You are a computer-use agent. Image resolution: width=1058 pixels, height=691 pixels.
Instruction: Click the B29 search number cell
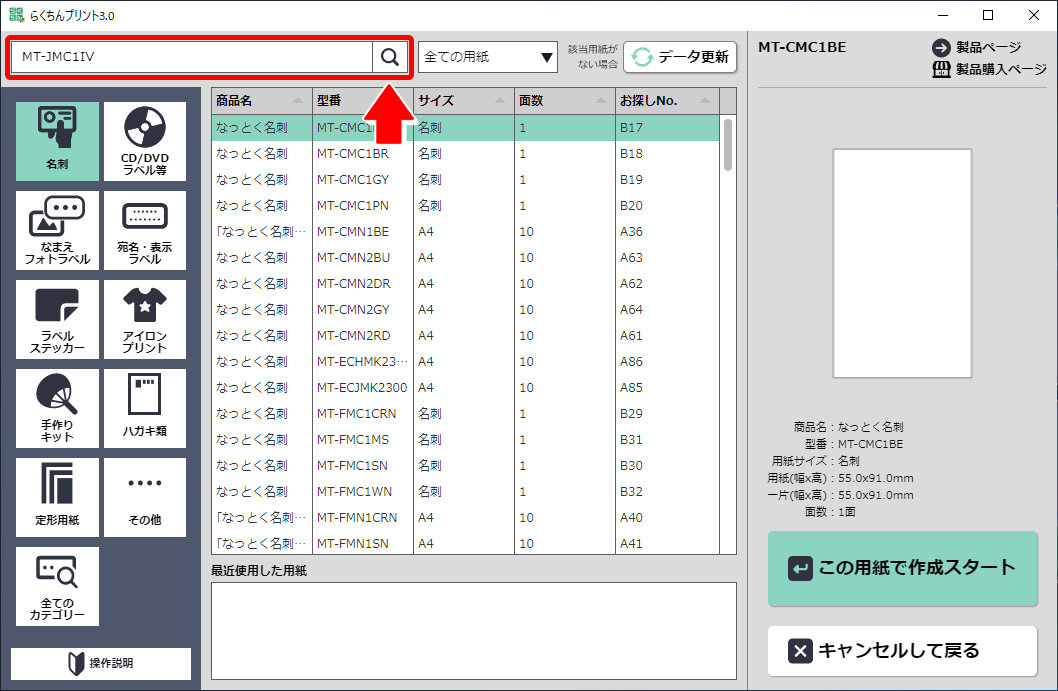click(667, 414)
